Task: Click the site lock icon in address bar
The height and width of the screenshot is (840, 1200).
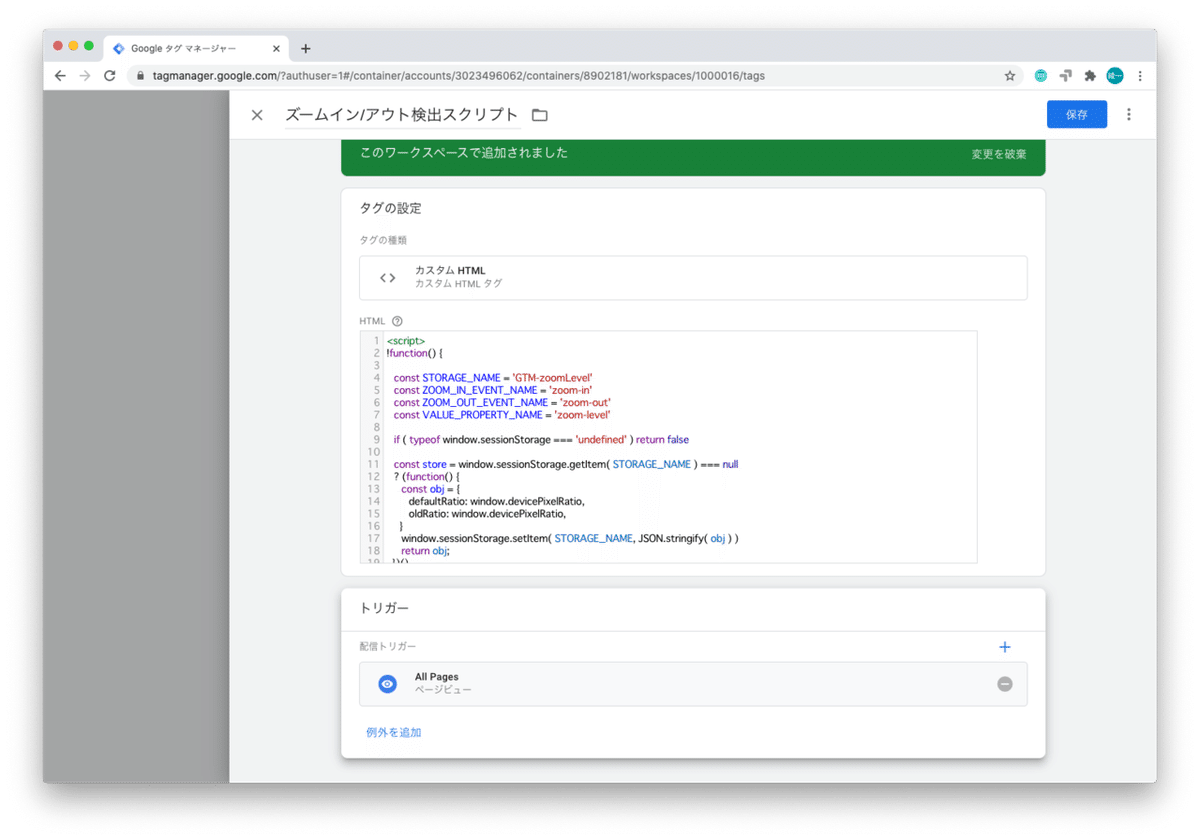Action: click(140, 76)
